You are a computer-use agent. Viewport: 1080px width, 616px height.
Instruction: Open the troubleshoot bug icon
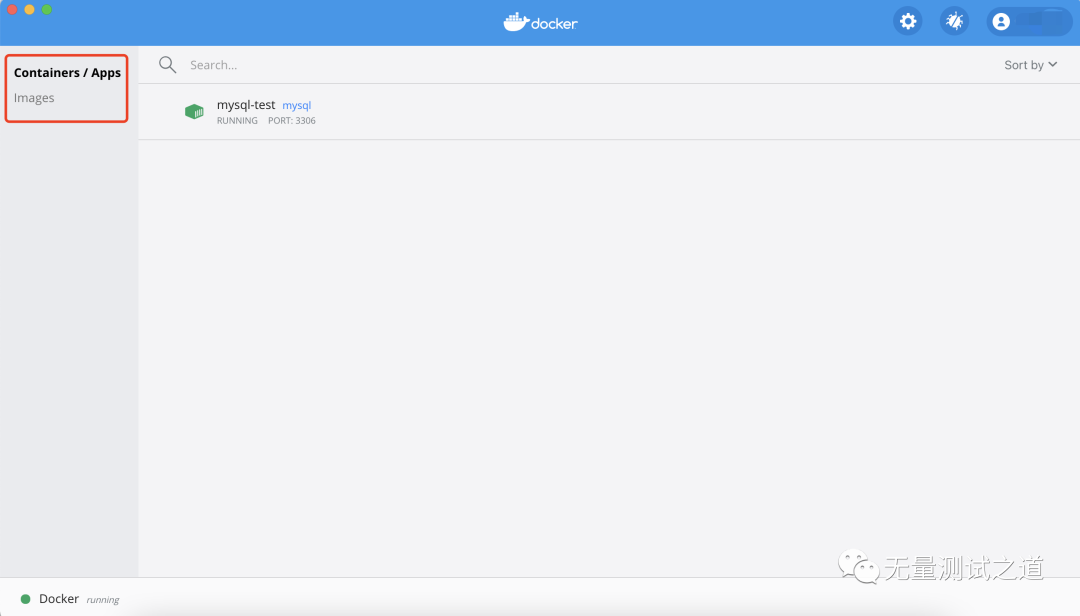pos(954,21)
